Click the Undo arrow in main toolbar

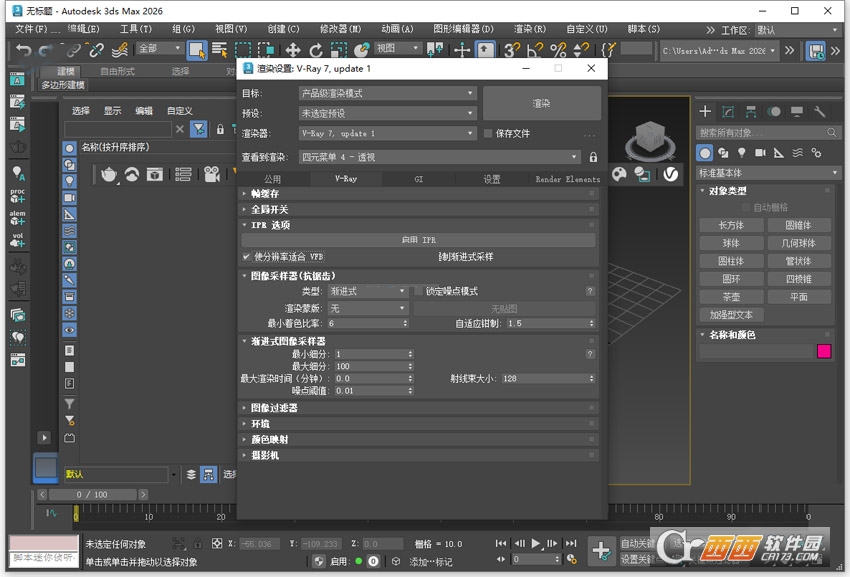tap(23, 50)
